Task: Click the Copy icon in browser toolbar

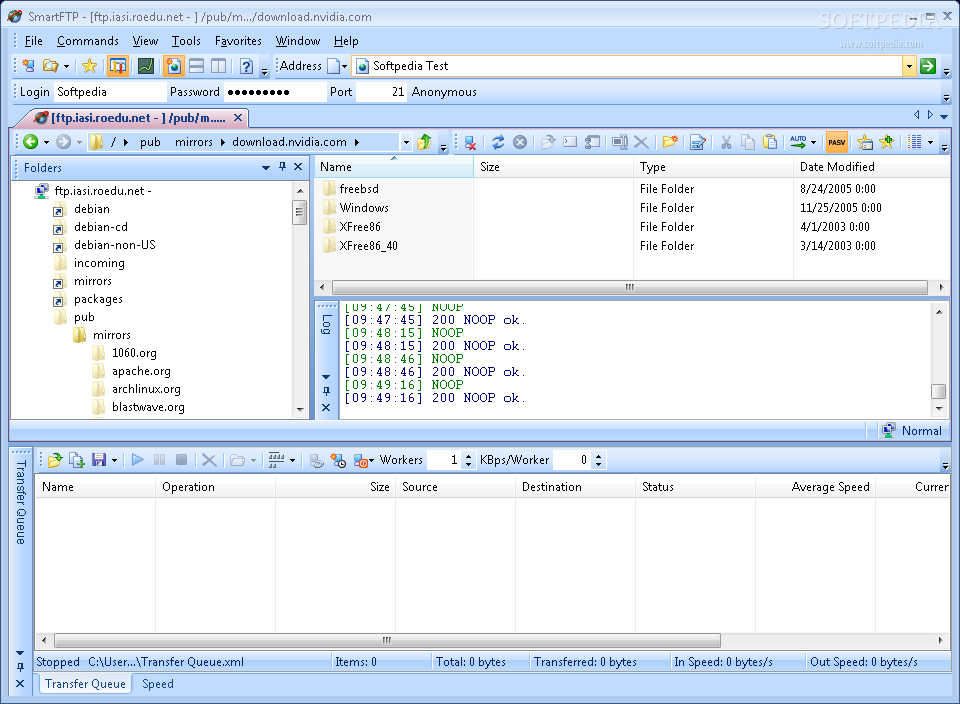Action: pyautogui.click(x=748, y=142)
